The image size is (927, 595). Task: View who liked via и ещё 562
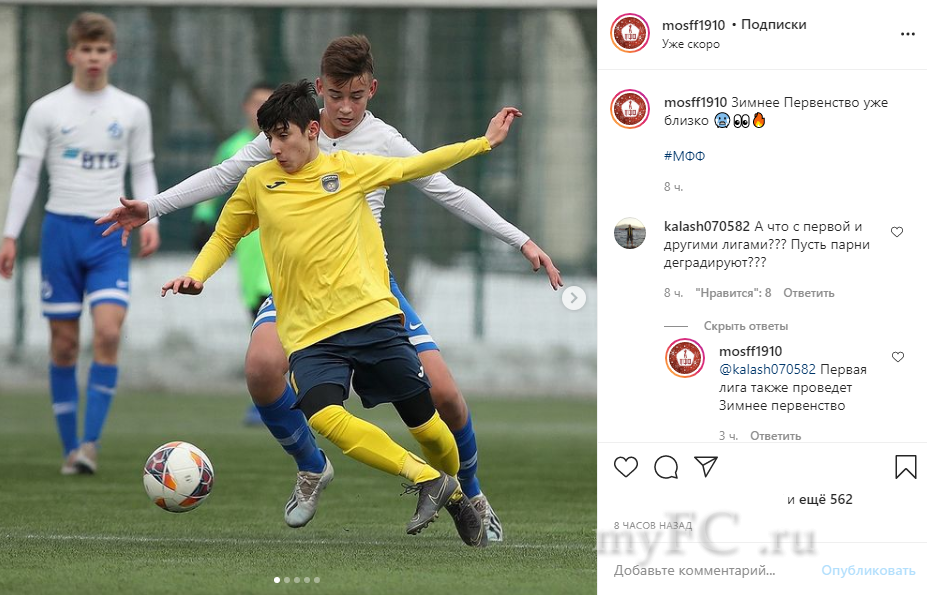click(x=819, y=499)
